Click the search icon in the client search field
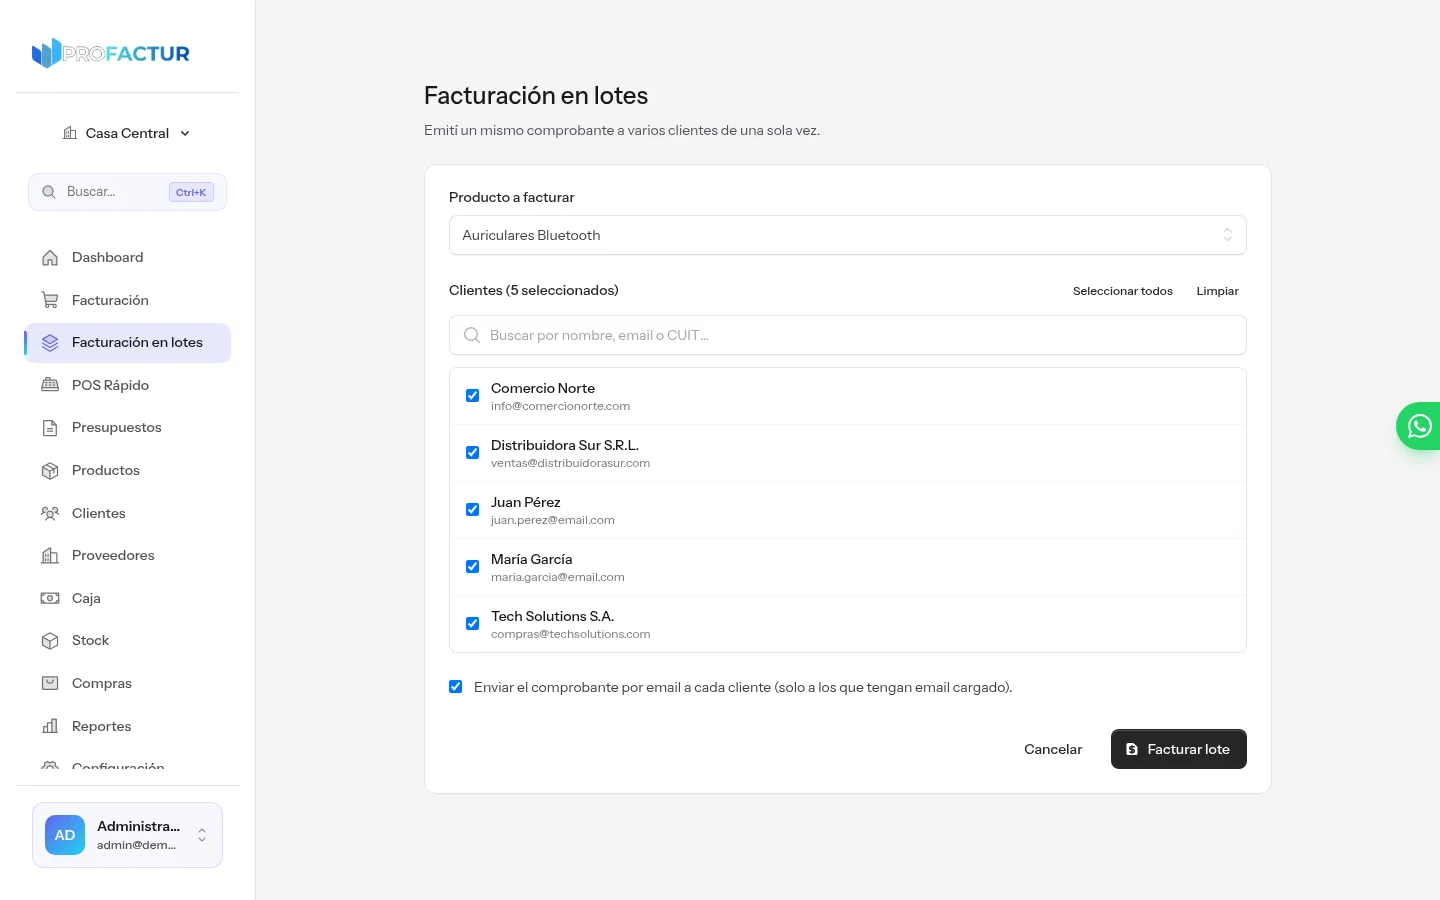 [x=472, y=335]
